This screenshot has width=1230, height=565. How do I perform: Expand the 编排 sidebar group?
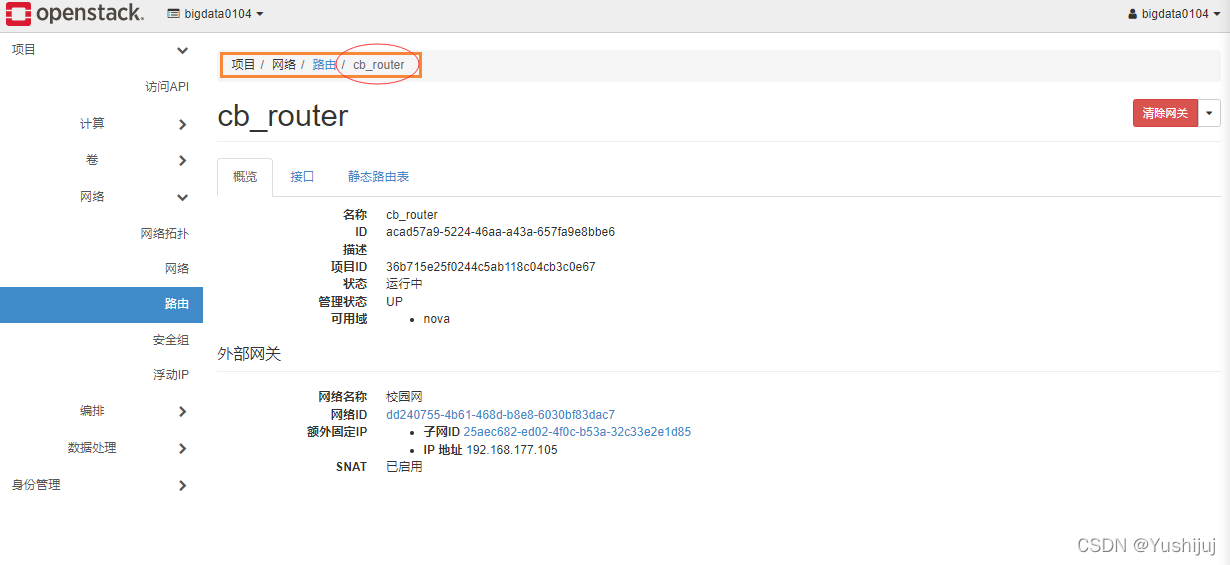134,412
